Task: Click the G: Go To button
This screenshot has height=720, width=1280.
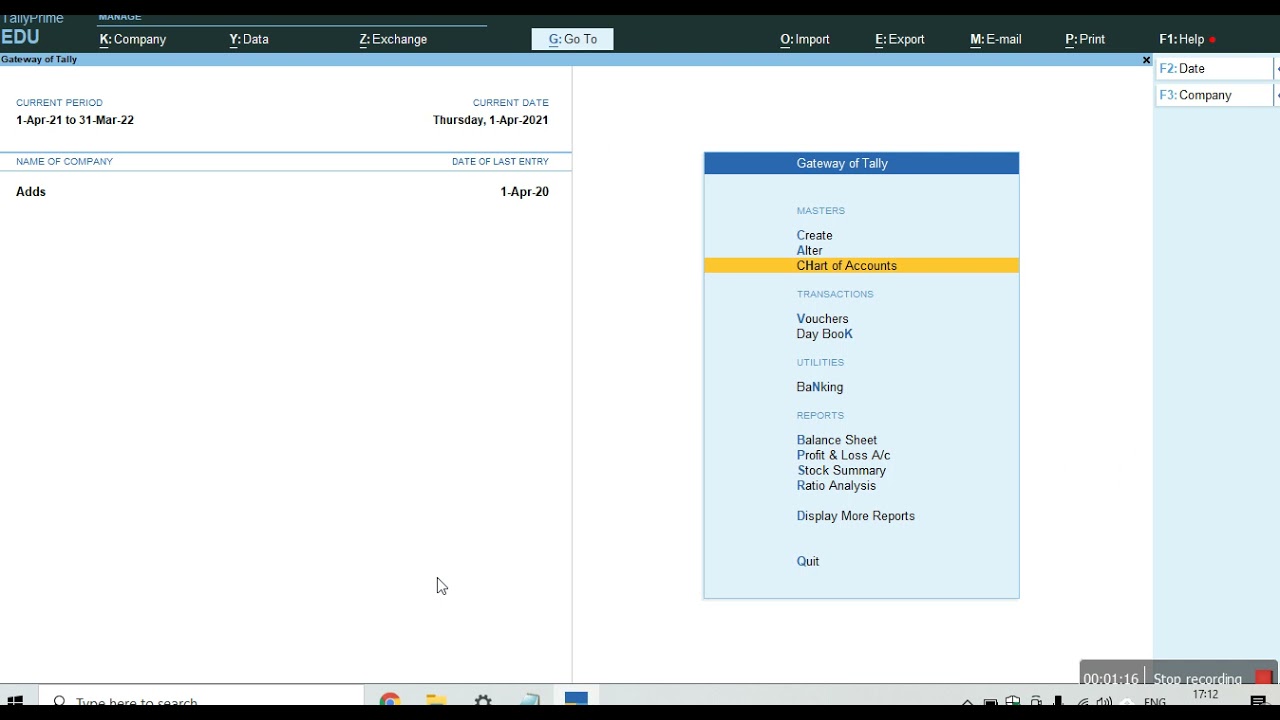Action: 573,40
